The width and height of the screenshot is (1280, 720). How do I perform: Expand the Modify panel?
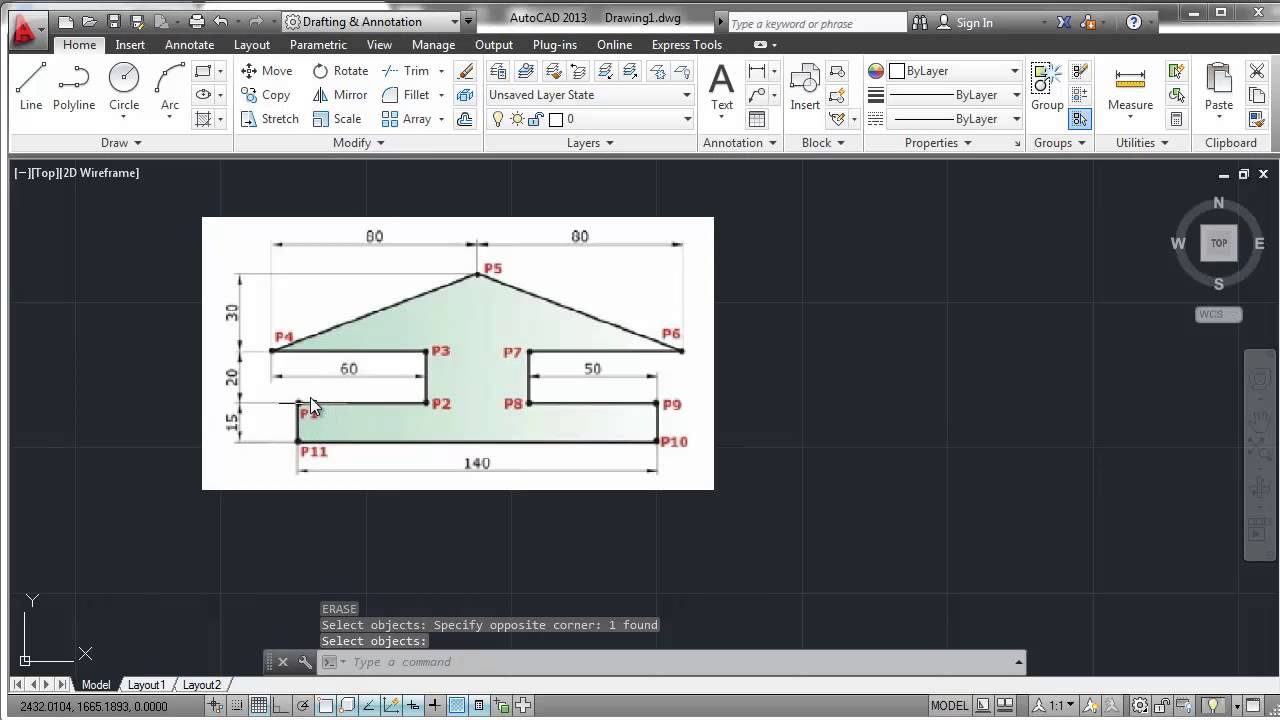tap(358, 143)
